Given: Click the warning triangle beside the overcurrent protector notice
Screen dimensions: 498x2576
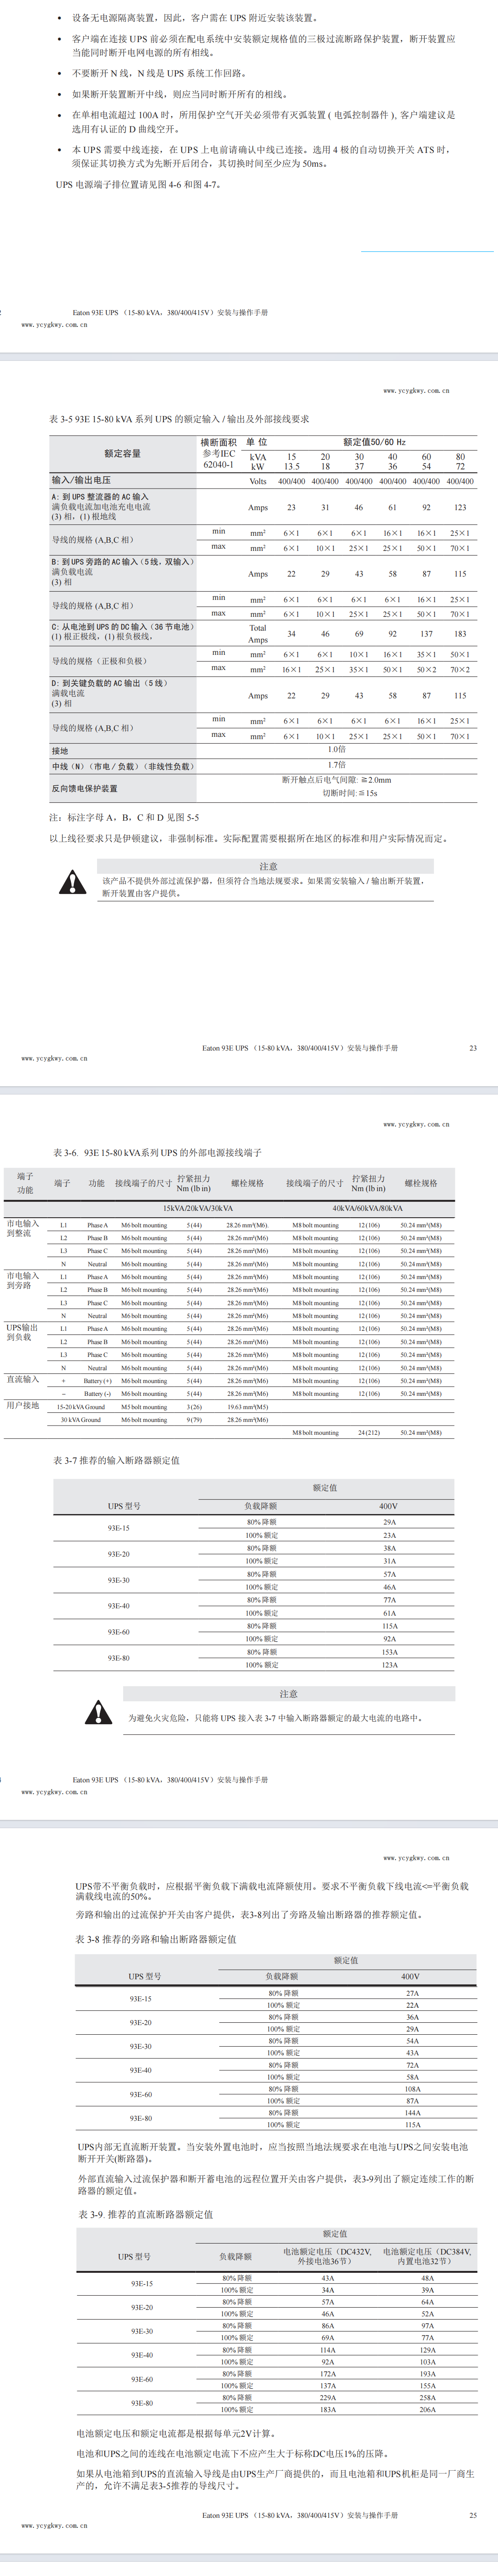Looking at the screenshot, I should pyautogui.click(x=72, y=881).
